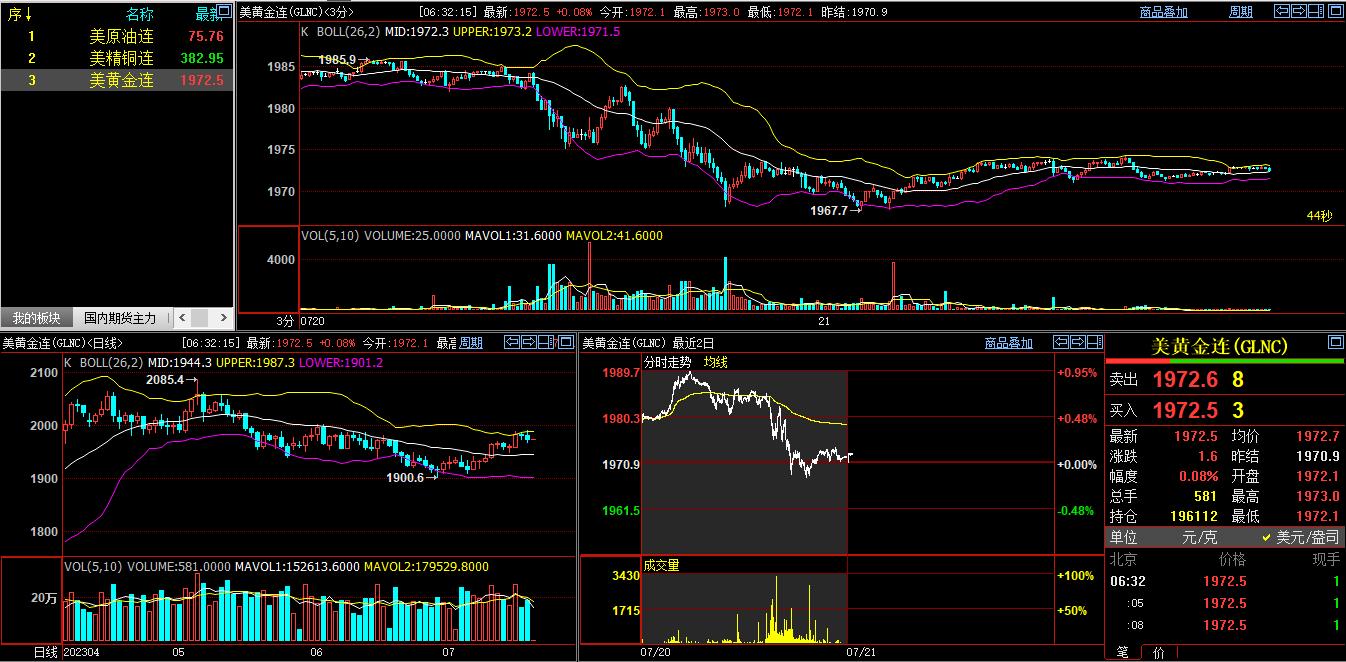Open 周期 period link in daily chart
This screenshot has width=1346, height=662.
pyautogui.click(x=470, y=343)
